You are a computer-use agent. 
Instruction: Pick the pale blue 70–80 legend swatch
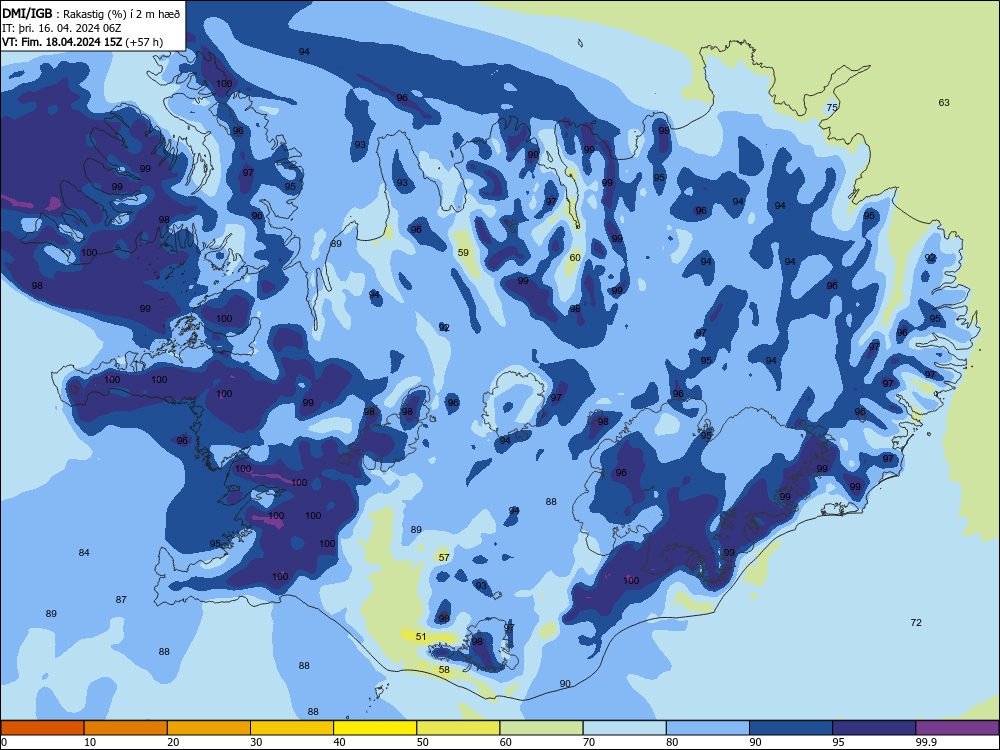pyautogui.click(x=624, y=728)
